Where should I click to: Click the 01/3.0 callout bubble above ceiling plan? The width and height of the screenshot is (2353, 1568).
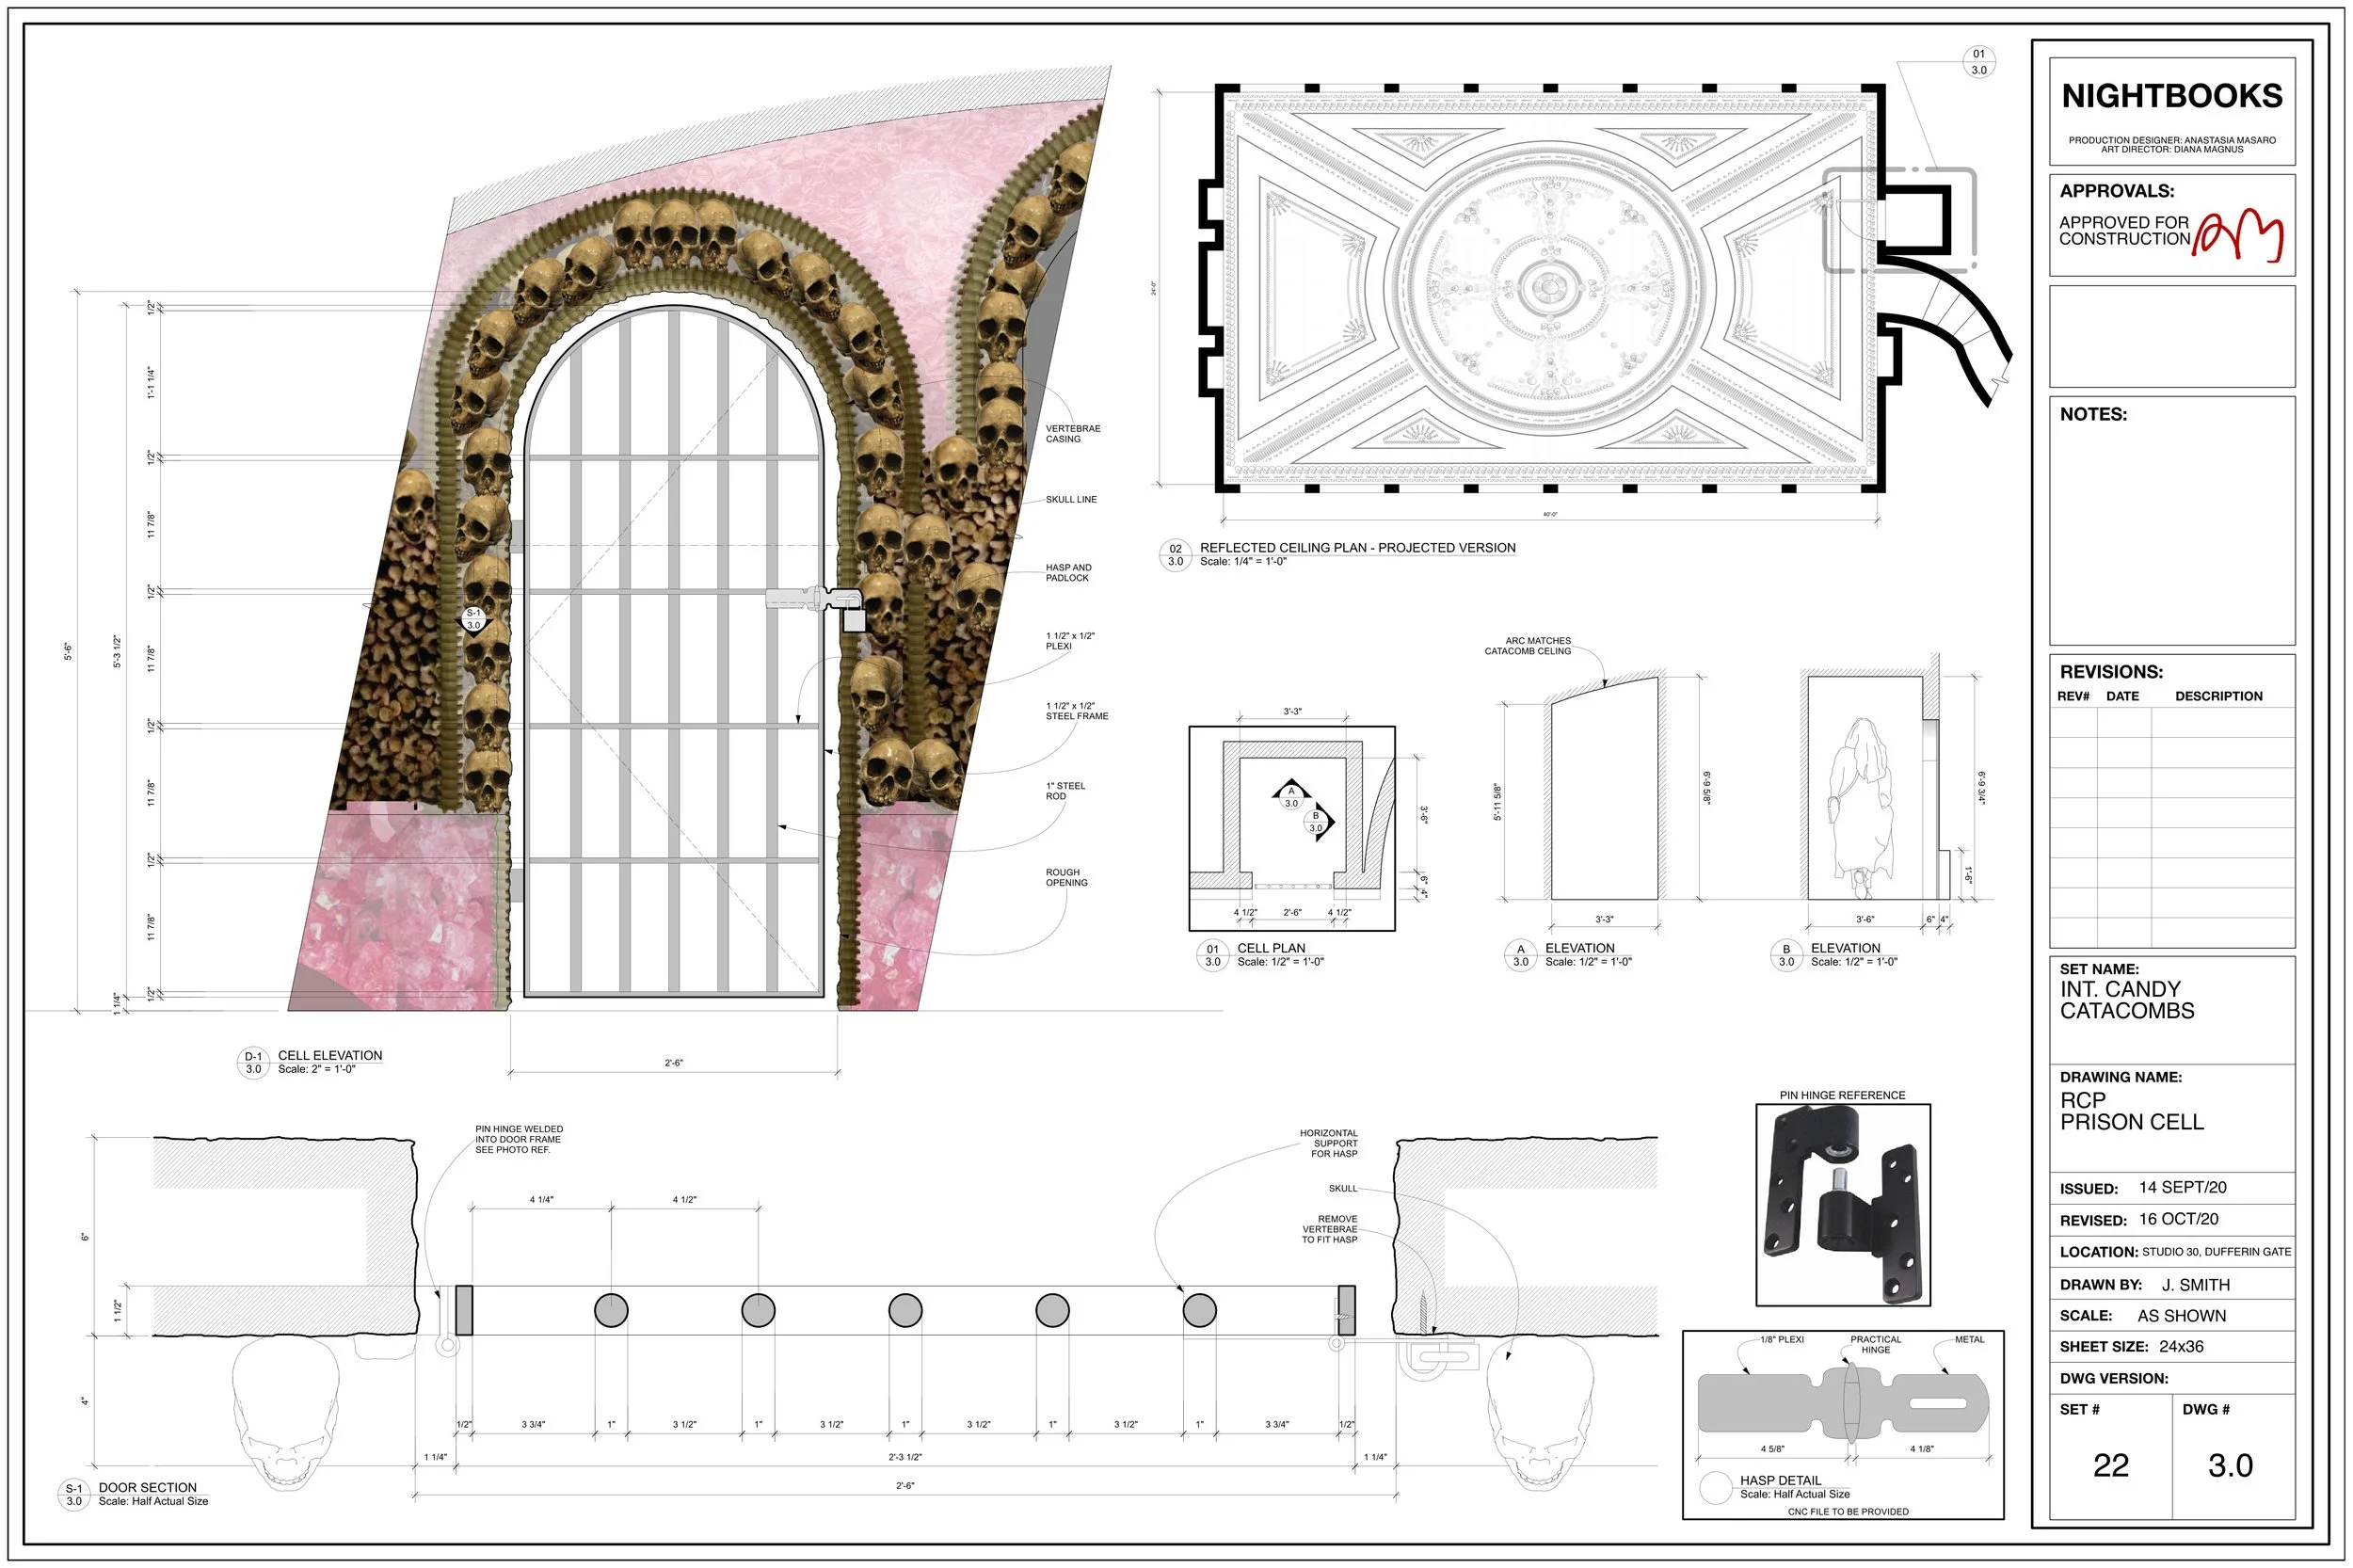[x=1978, y=62]
